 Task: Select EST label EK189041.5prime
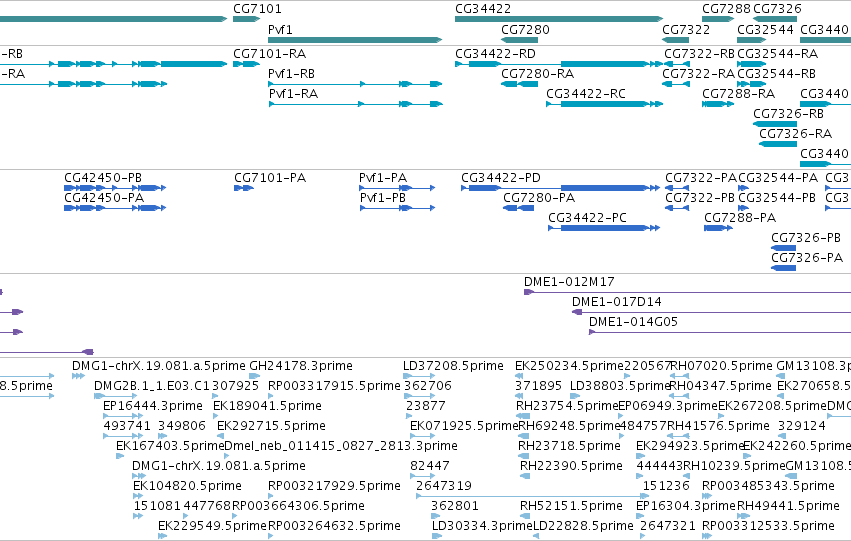(x=268, y=406)
